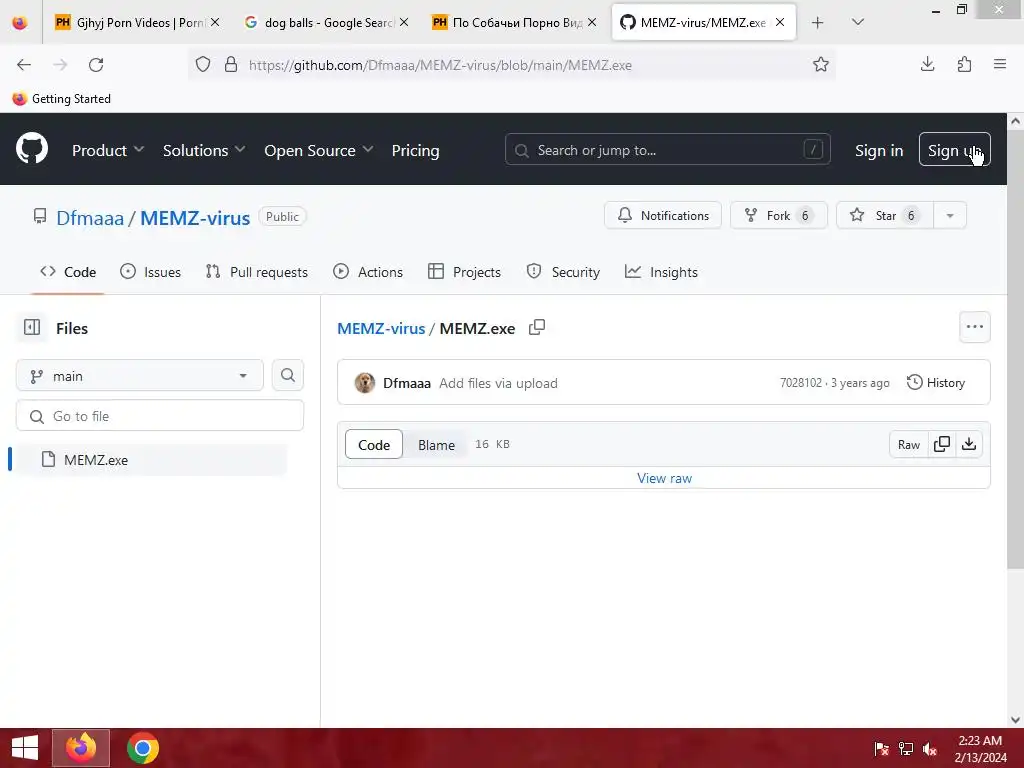Go to the Projects tab
Image resolution: width=1024 pixels, height=768 pixels.
464,272
